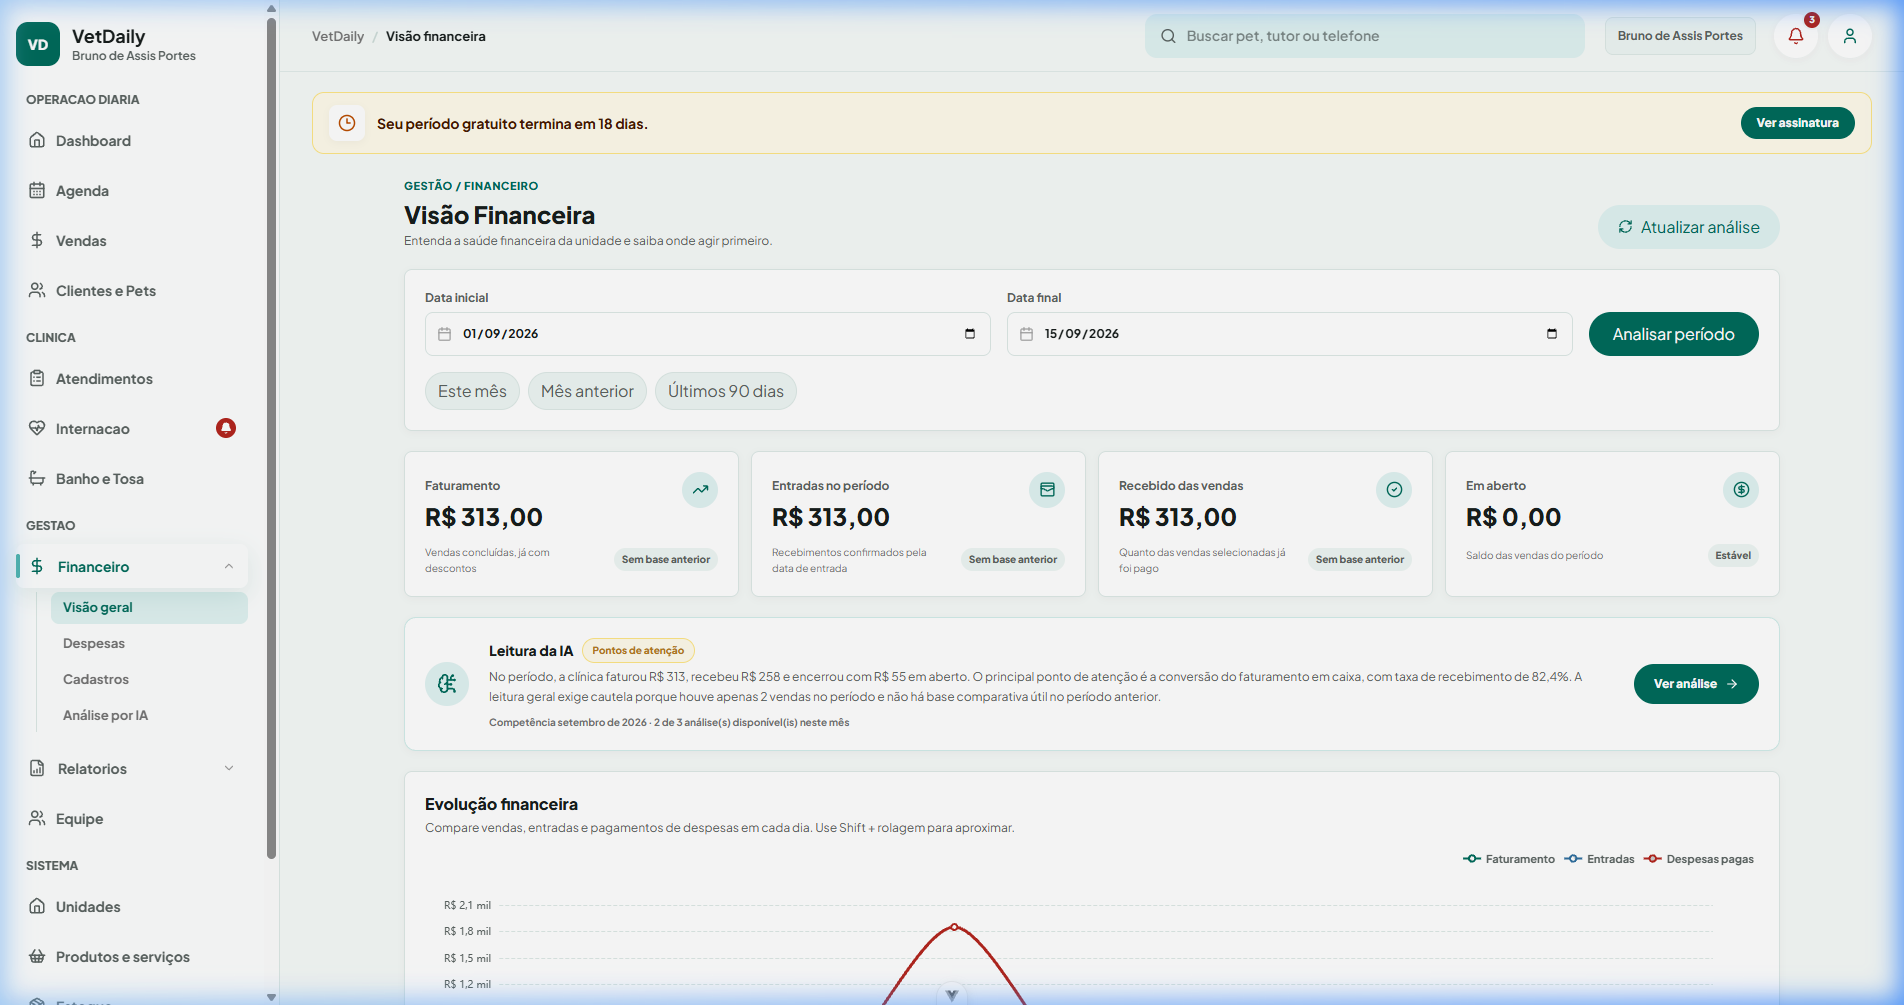
Task: Open the user profile icon
Action: coord(1850,36)
